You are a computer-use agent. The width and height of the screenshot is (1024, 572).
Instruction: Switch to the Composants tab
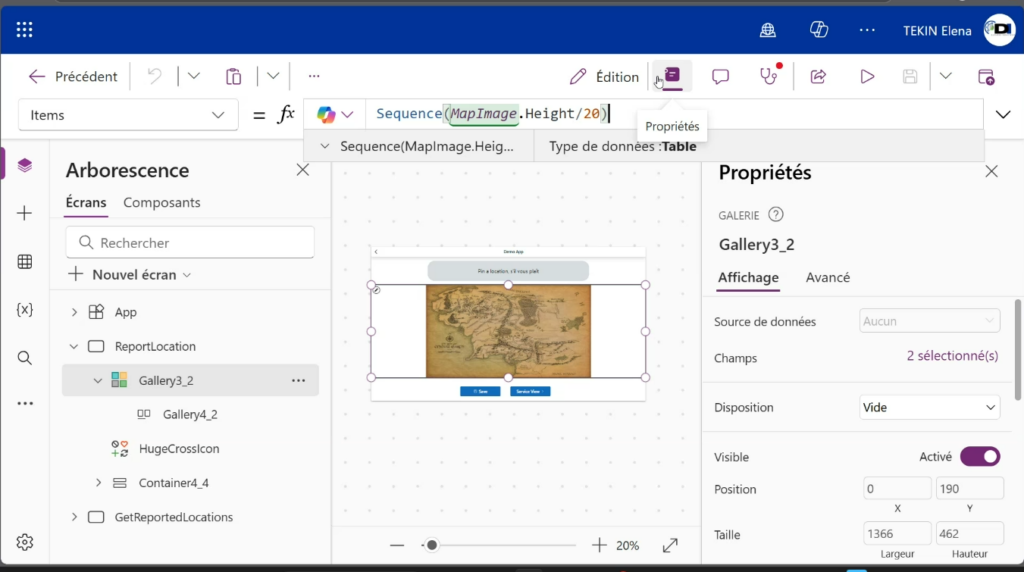coord(161,203)
